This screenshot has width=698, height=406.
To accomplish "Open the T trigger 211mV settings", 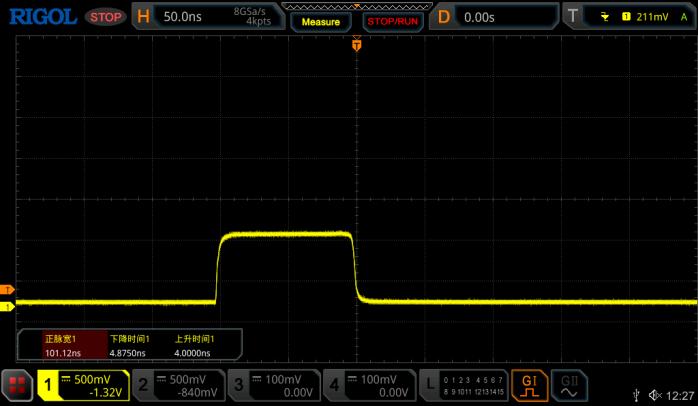I will pyautogui.click(x=630, y=17).
